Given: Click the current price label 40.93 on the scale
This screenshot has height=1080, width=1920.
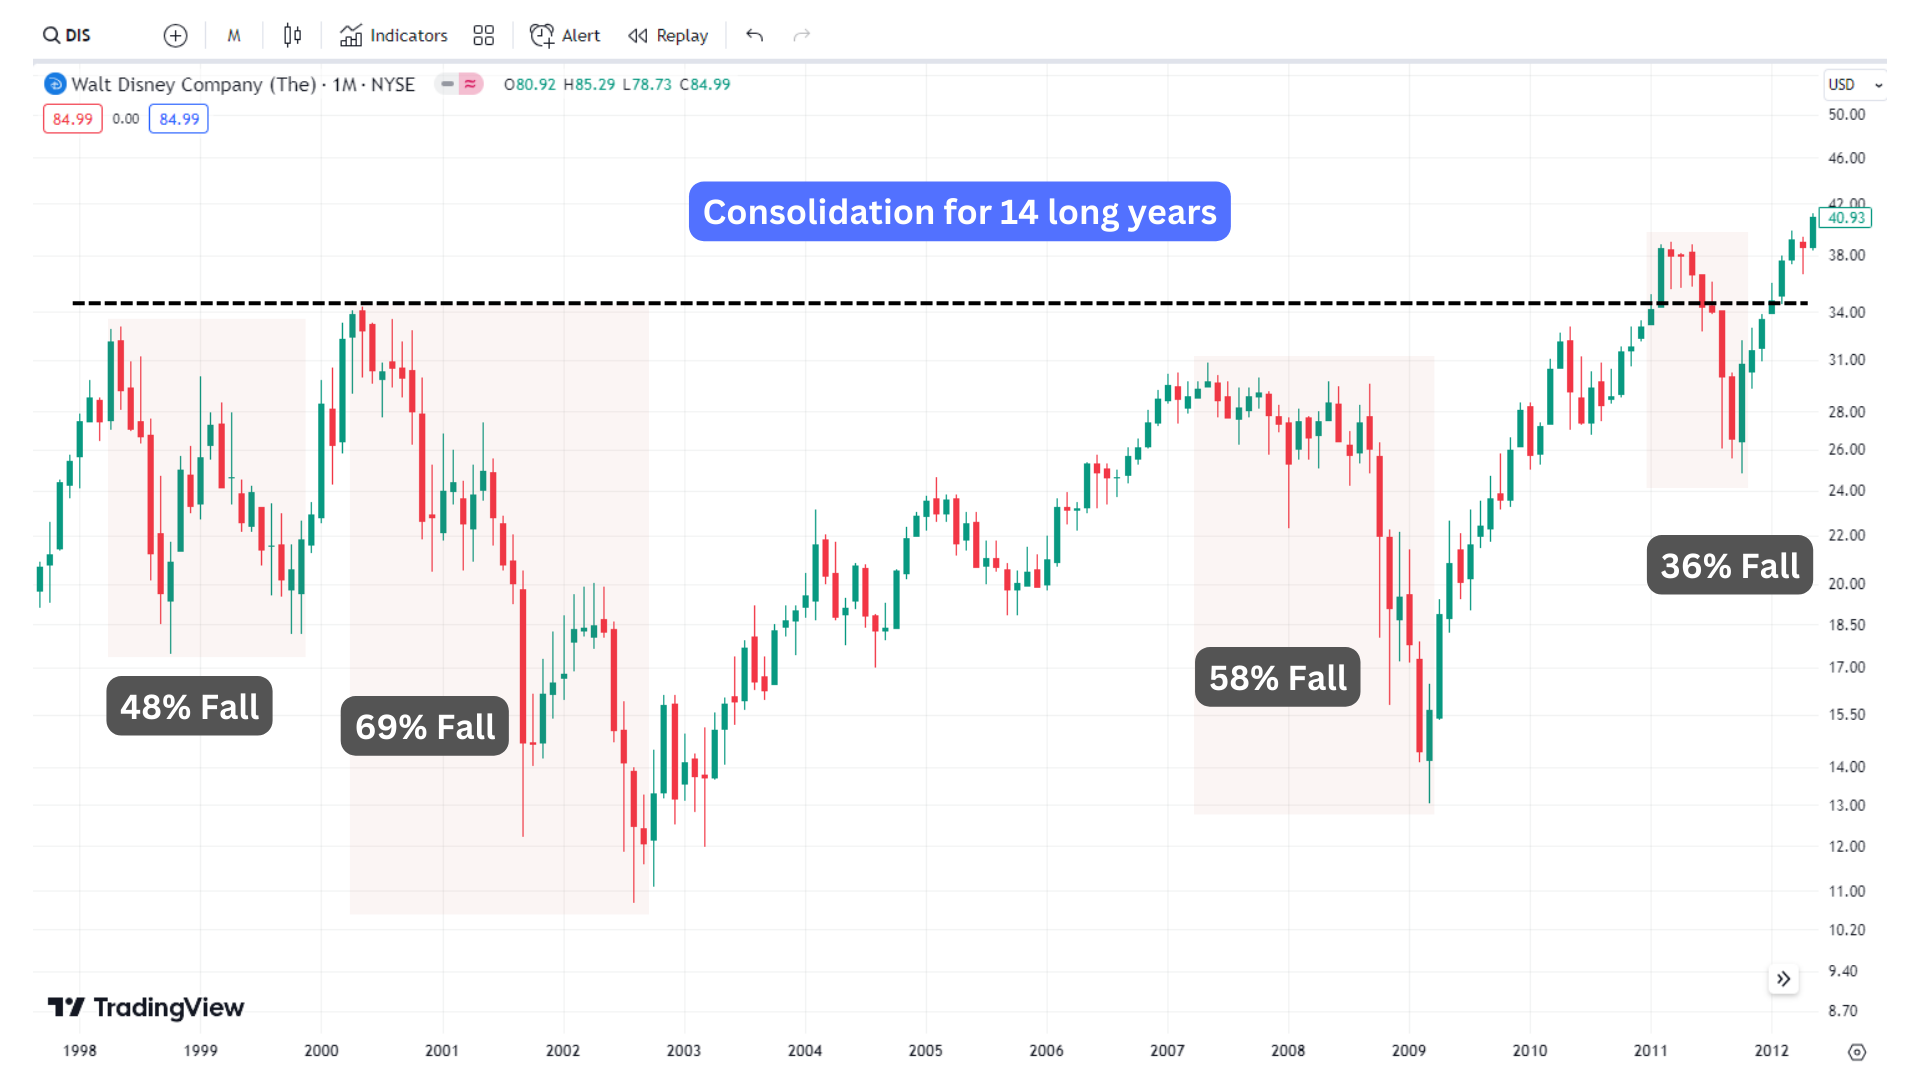Looking at the screenshot, I should [1846, 218].
